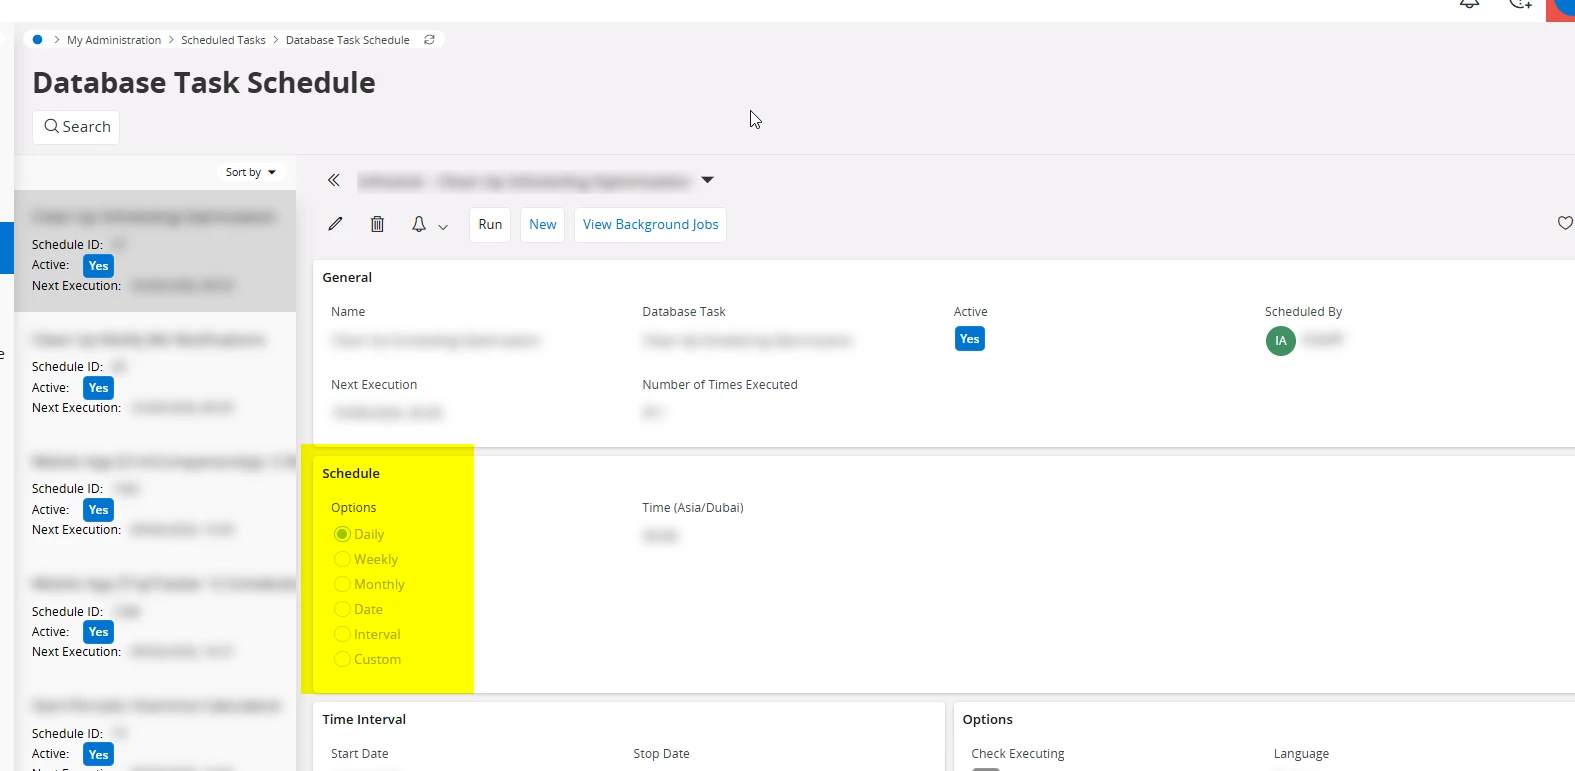Click the Language label
This screenshot has width=1575, height=771.
pyautogui.click(x=1301, y=754)
